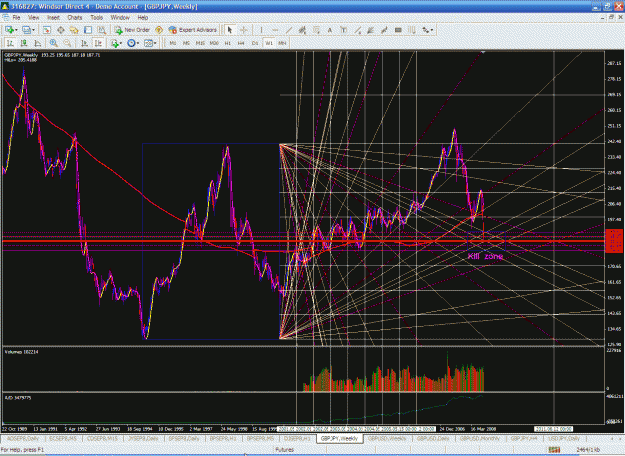
Task: Open the New Chart tool
Action: point(9,30)
